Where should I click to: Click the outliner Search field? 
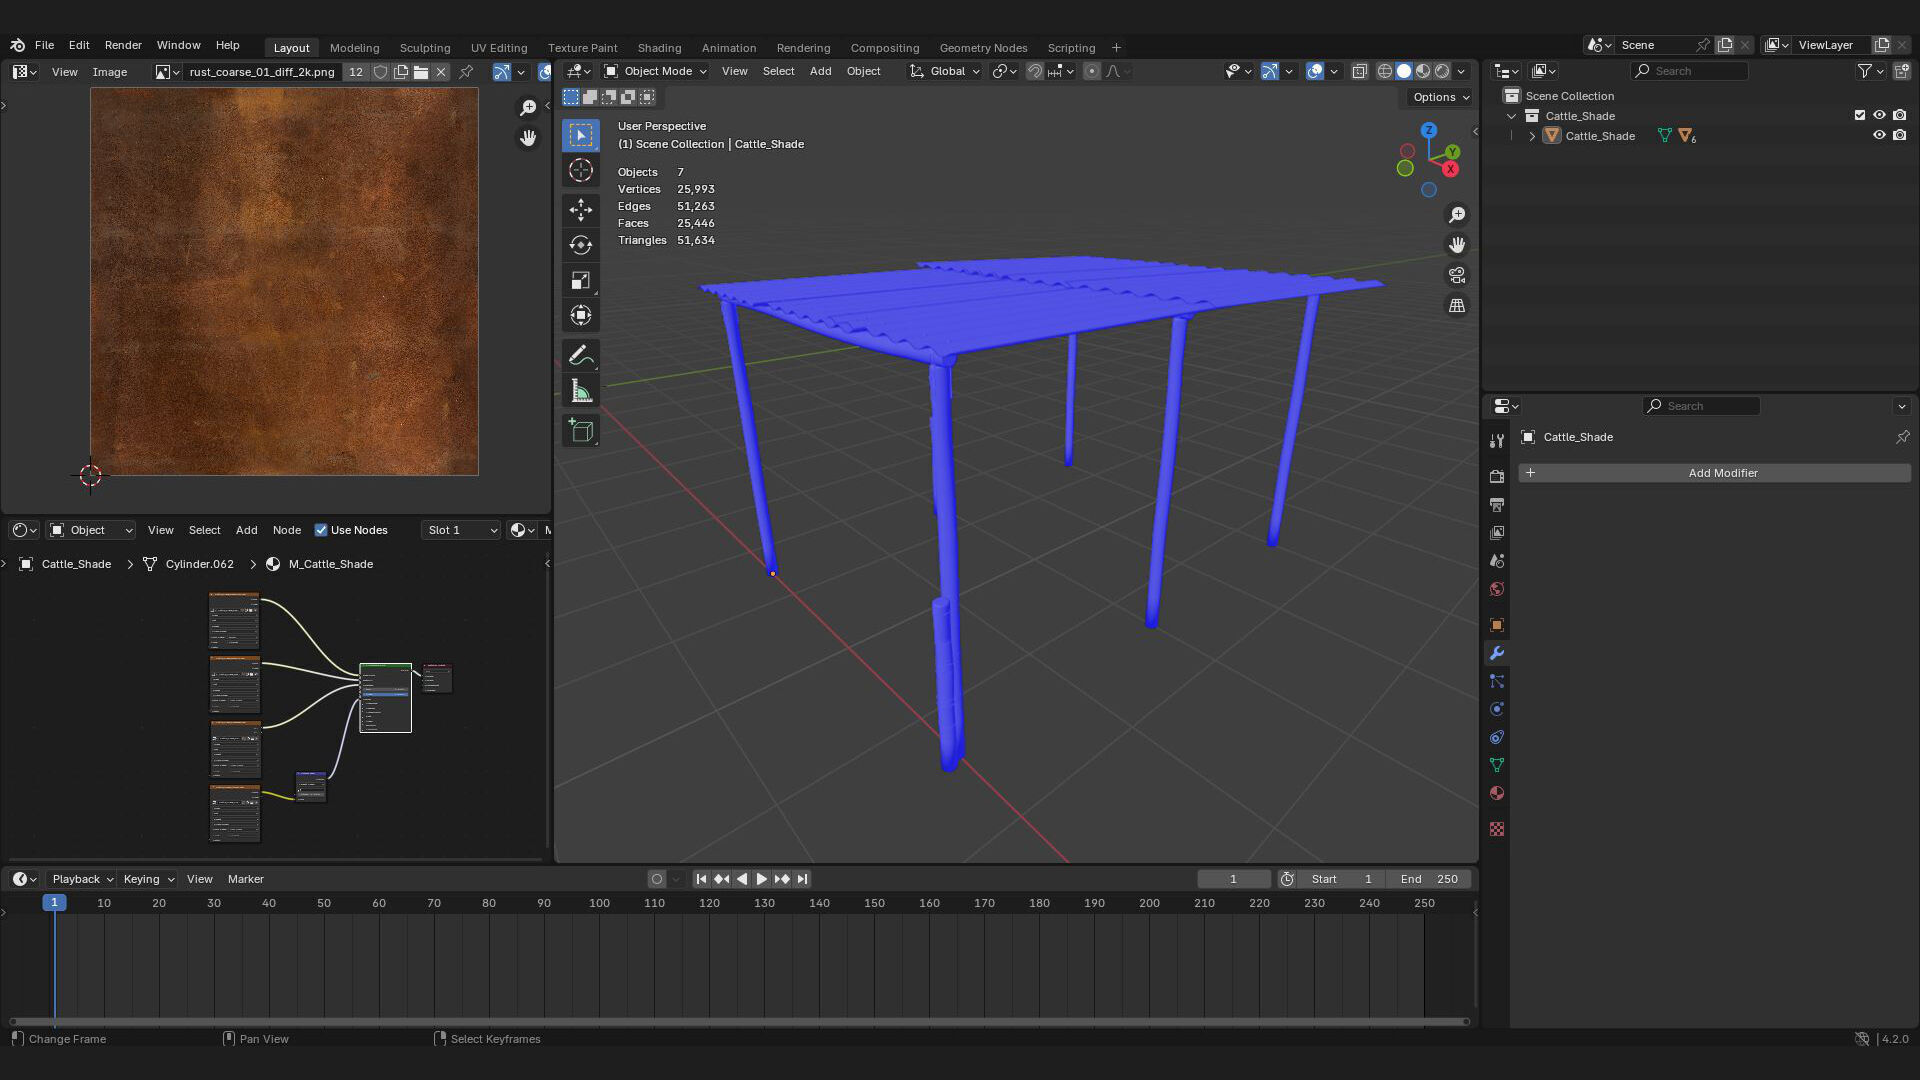pyautogui.click(x=1689, y=71)
